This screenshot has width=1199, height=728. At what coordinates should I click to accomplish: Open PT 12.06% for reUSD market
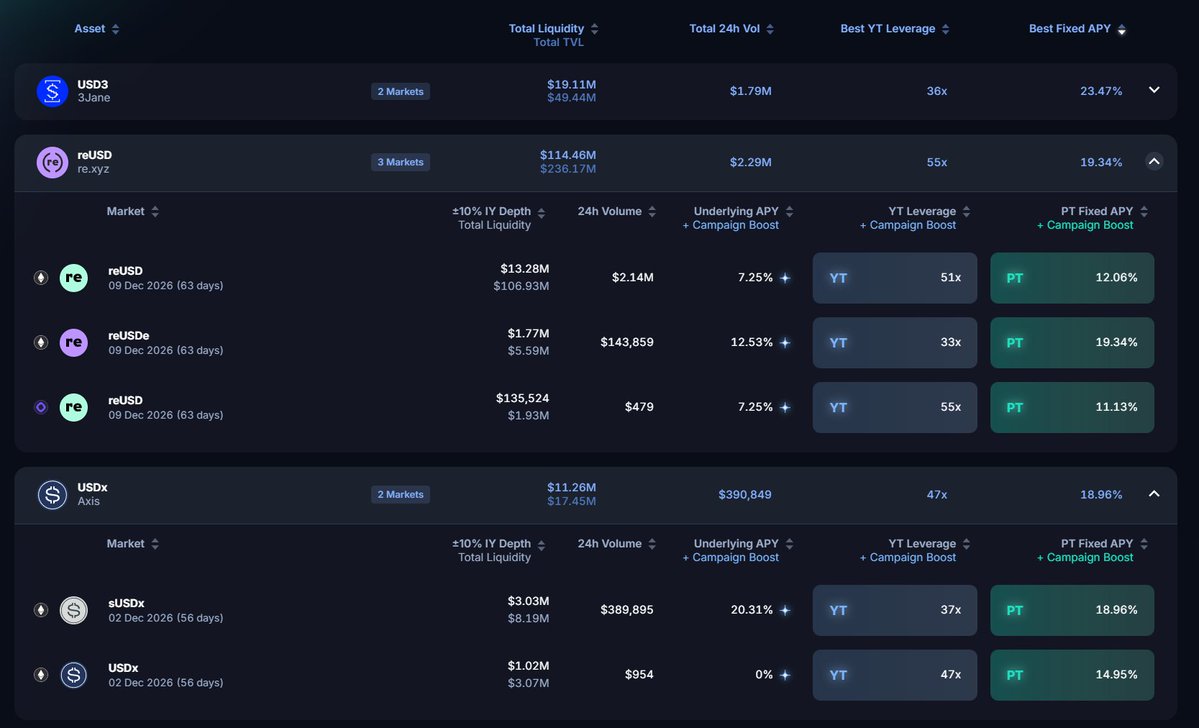(1072, 278)
